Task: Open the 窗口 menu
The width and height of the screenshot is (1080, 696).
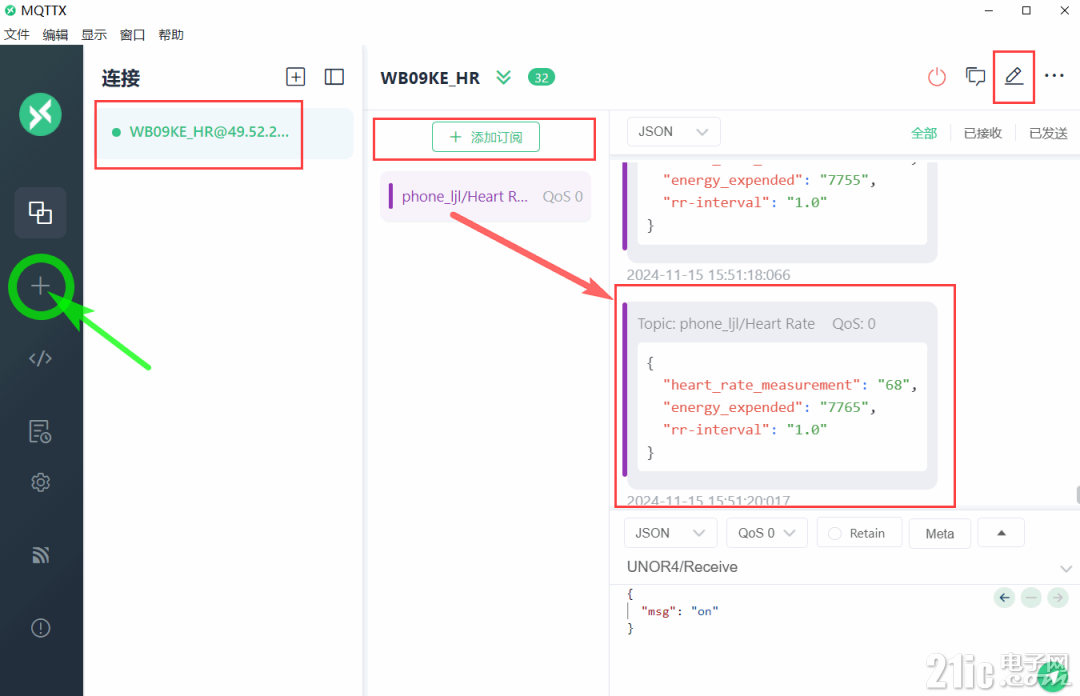Action: (x=132, y=34)
